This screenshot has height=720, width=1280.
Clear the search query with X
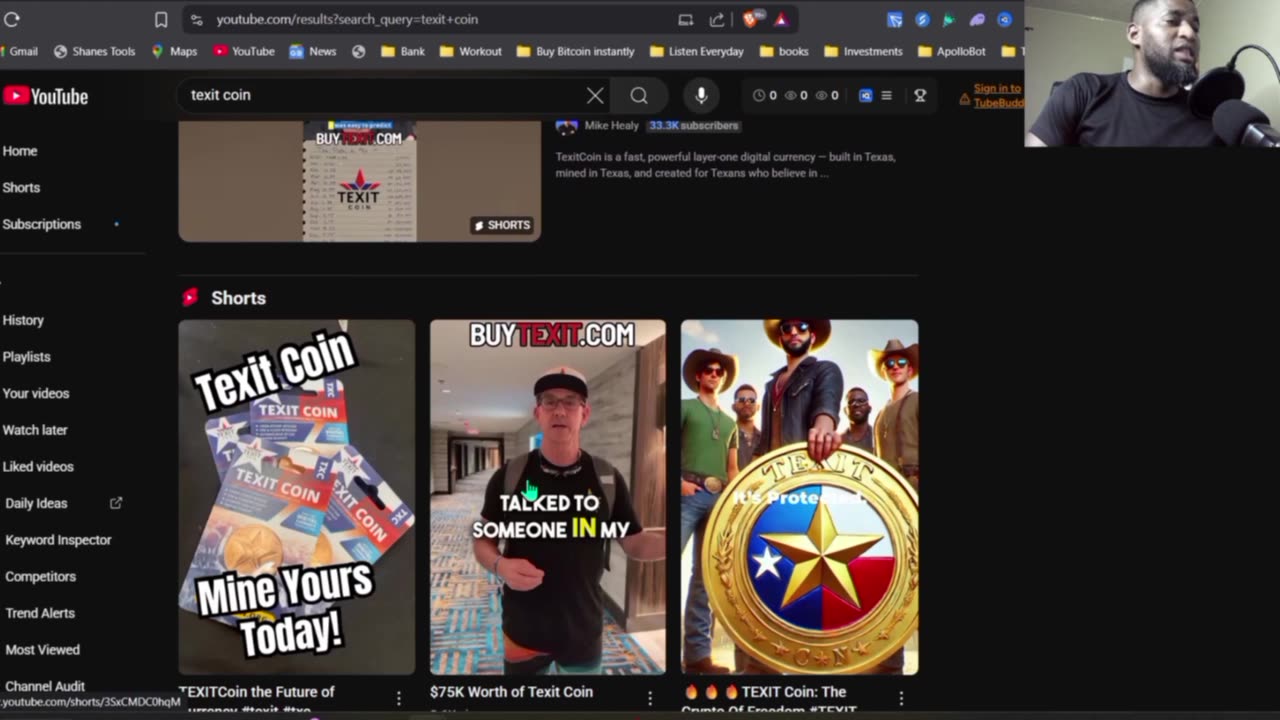pyautogui.click(x=595, y=95)
